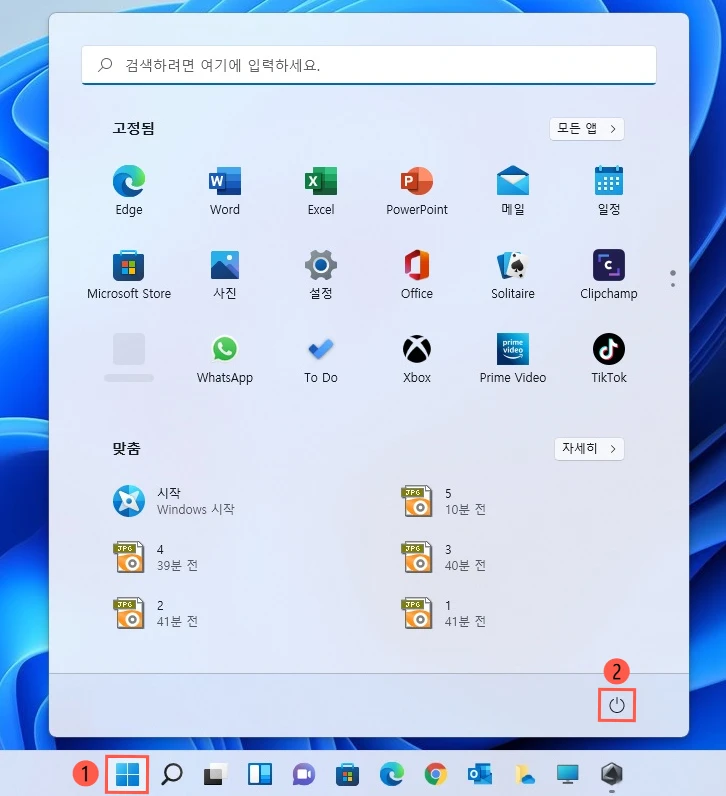This screenshot has height=796, width=726.
Task: Open the To Do app
Action: pos(320,358)
